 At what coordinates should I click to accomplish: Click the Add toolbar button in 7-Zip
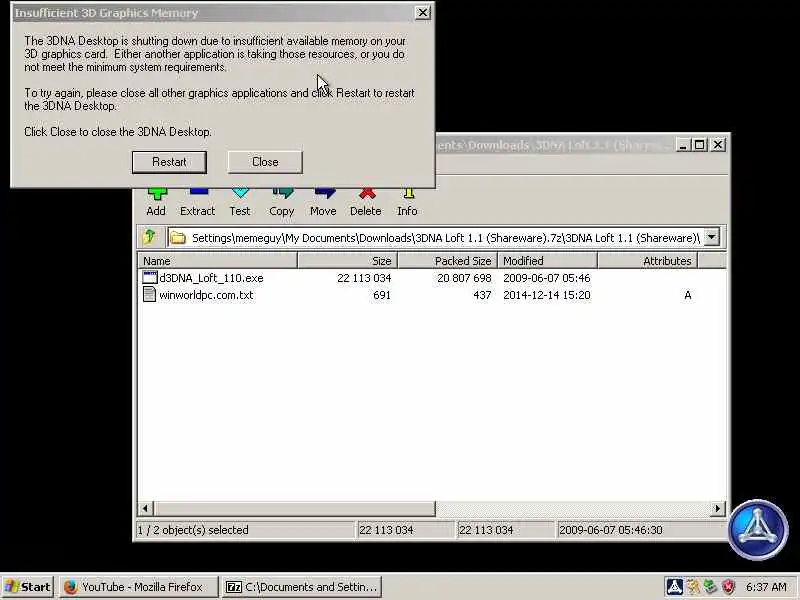click(156, 203)
